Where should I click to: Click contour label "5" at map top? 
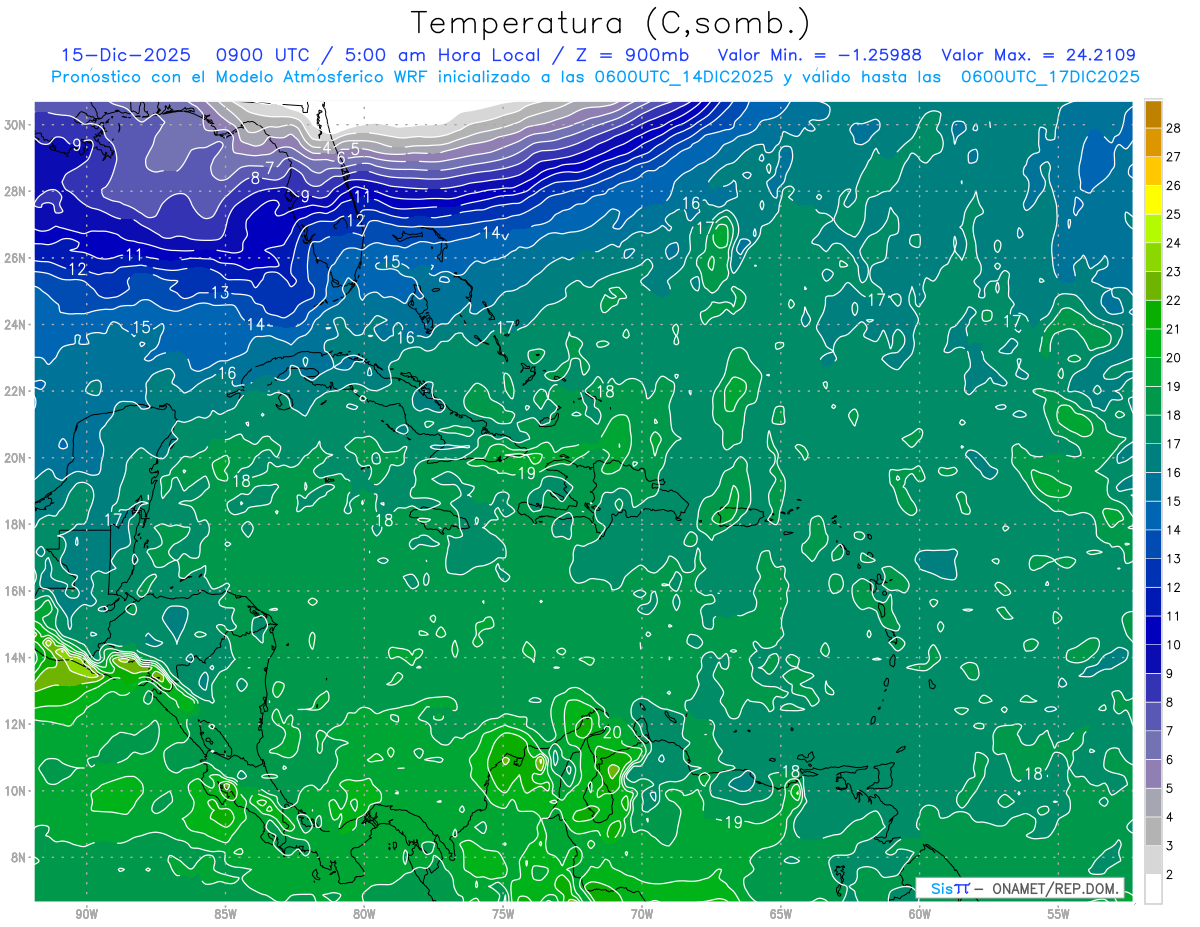click(355, 148)
